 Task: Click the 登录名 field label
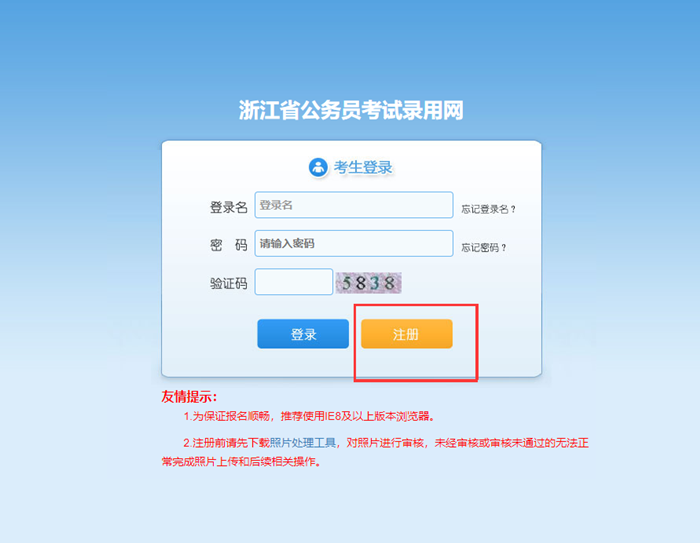coord(229,207)
